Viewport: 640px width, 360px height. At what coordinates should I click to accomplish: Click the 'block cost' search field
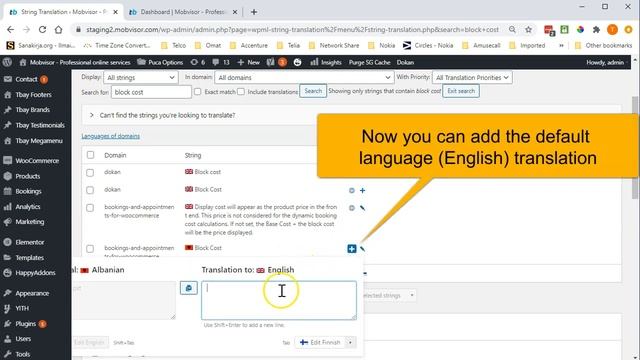151,92
